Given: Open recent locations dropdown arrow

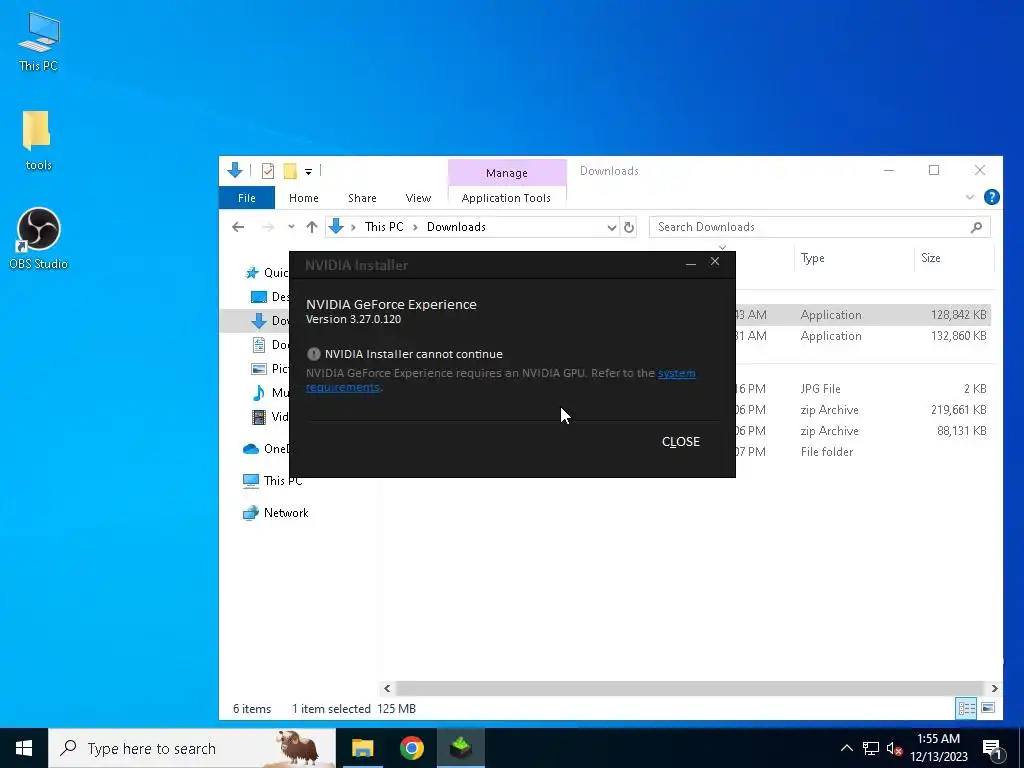Looking at the screenshot, I should (291, 227).
